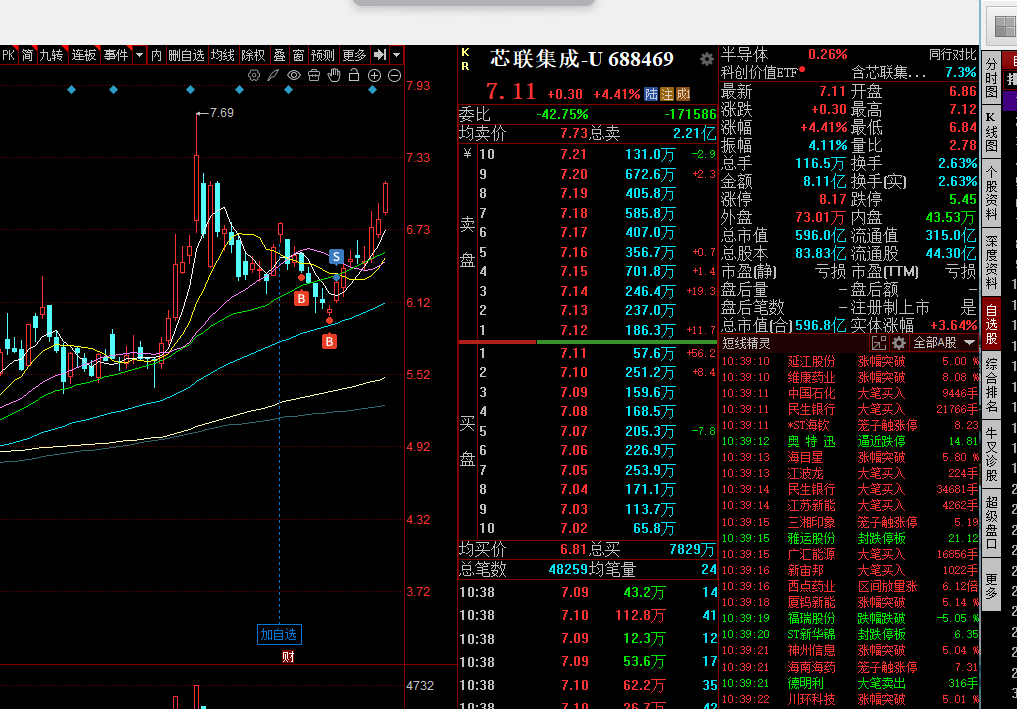Screen dimensions: 1017x709
Task: Click the stock title 芯联集成-U 688469
Action: (582, 59)
